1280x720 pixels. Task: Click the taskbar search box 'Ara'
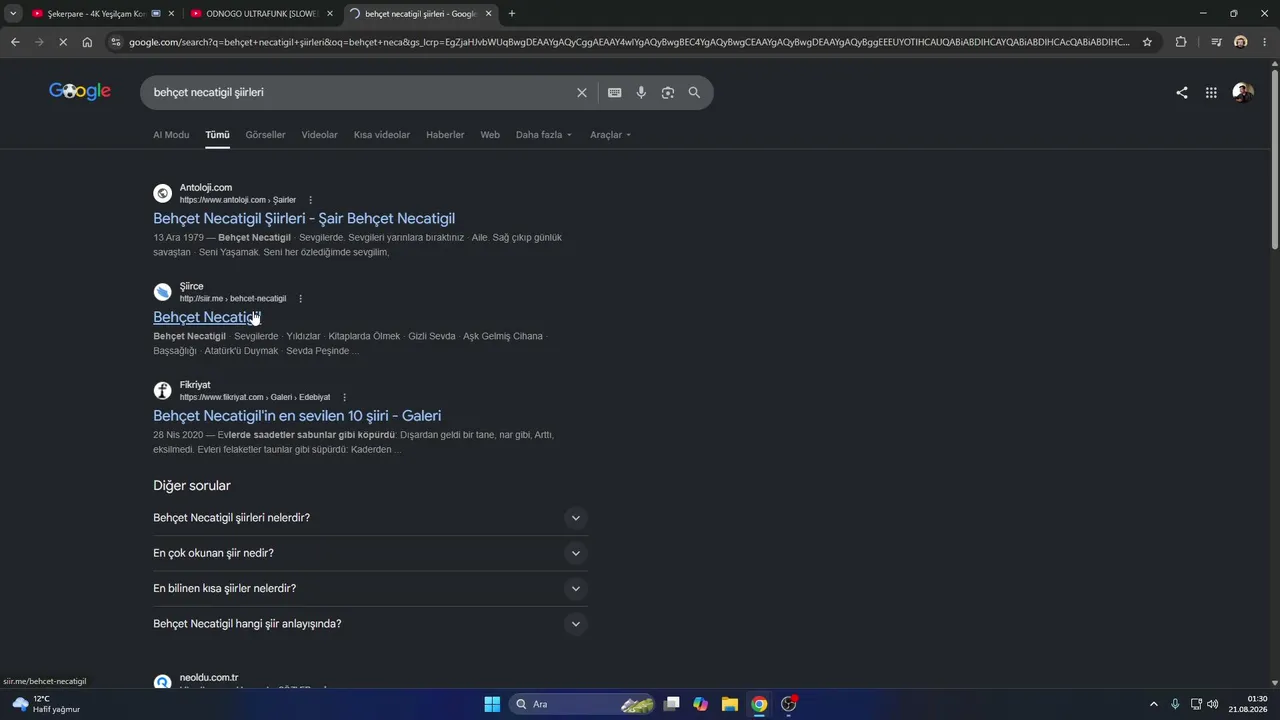583,704
